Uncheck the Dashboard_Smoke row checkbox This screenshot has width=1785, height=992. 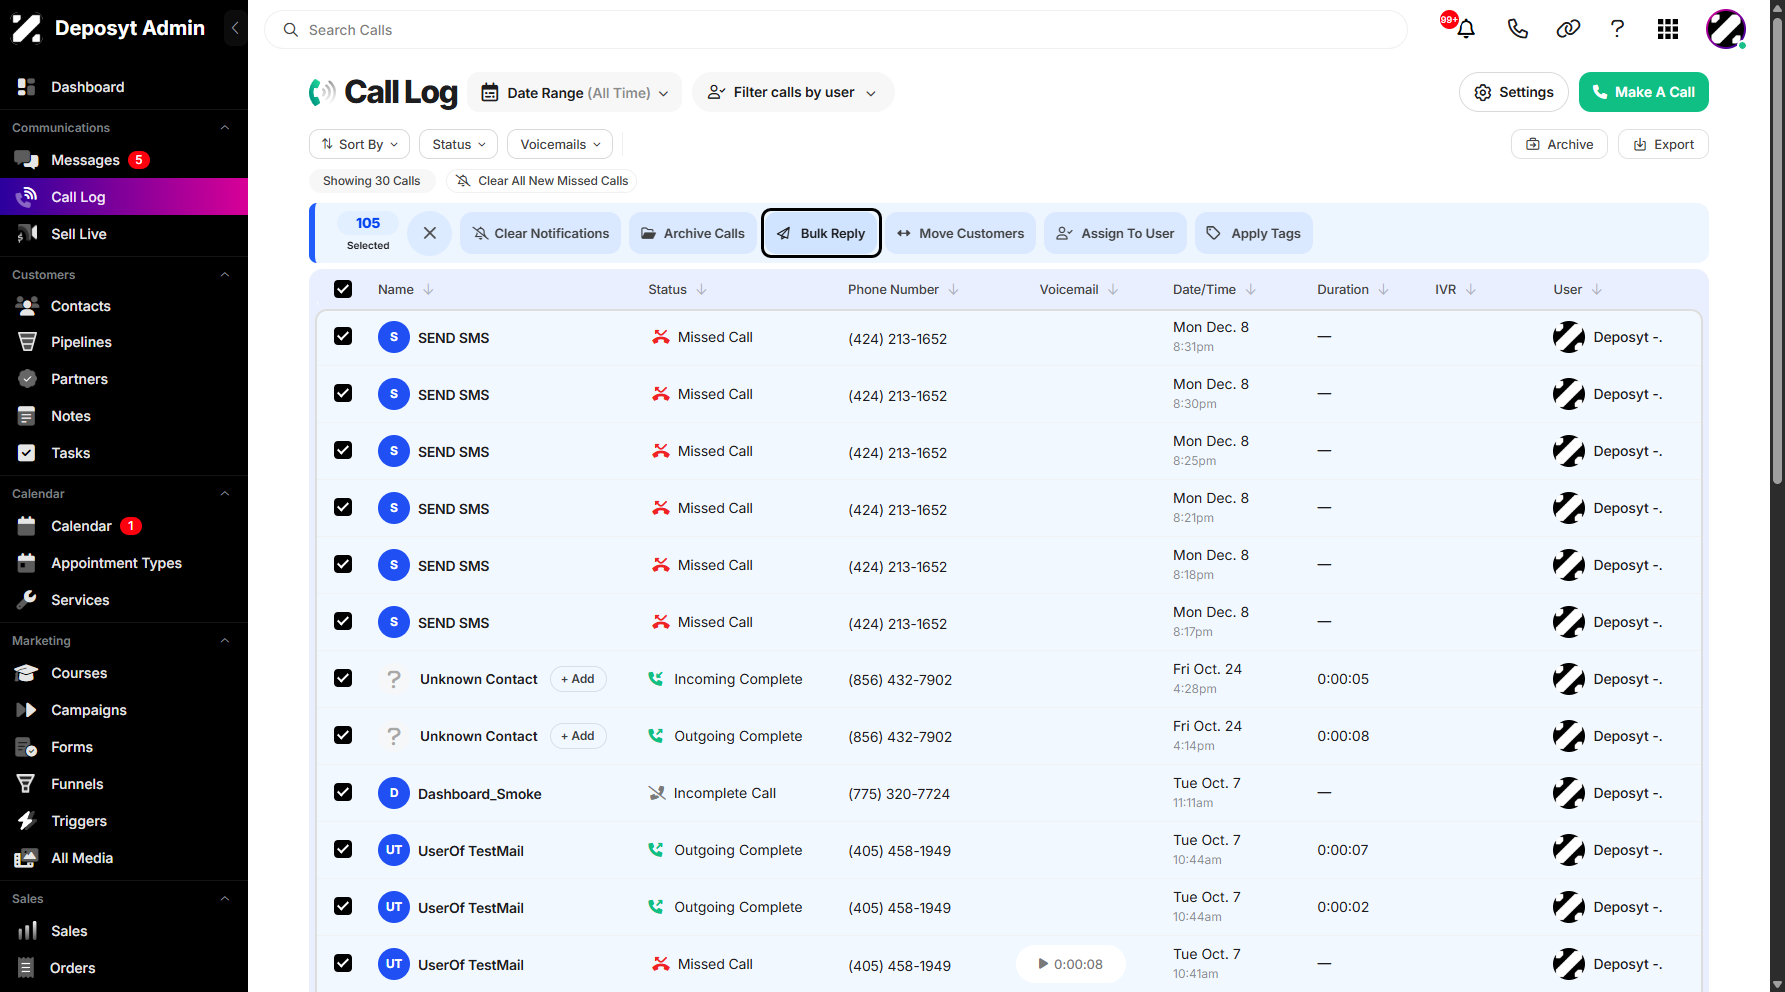(x=343, y=792)
